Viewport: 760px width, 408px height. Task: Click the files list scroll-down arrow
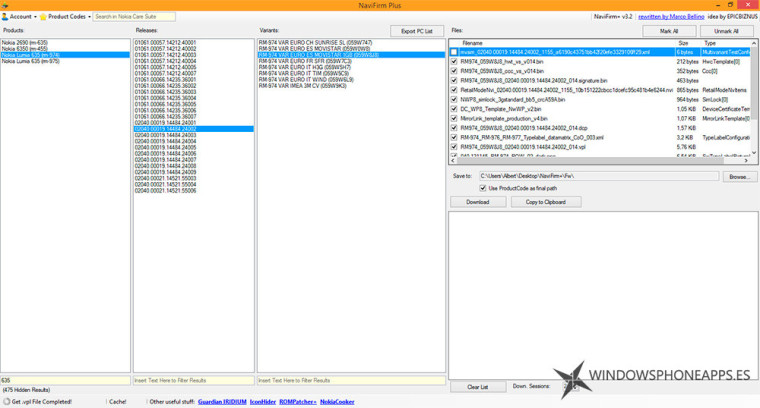click(754, 152)
